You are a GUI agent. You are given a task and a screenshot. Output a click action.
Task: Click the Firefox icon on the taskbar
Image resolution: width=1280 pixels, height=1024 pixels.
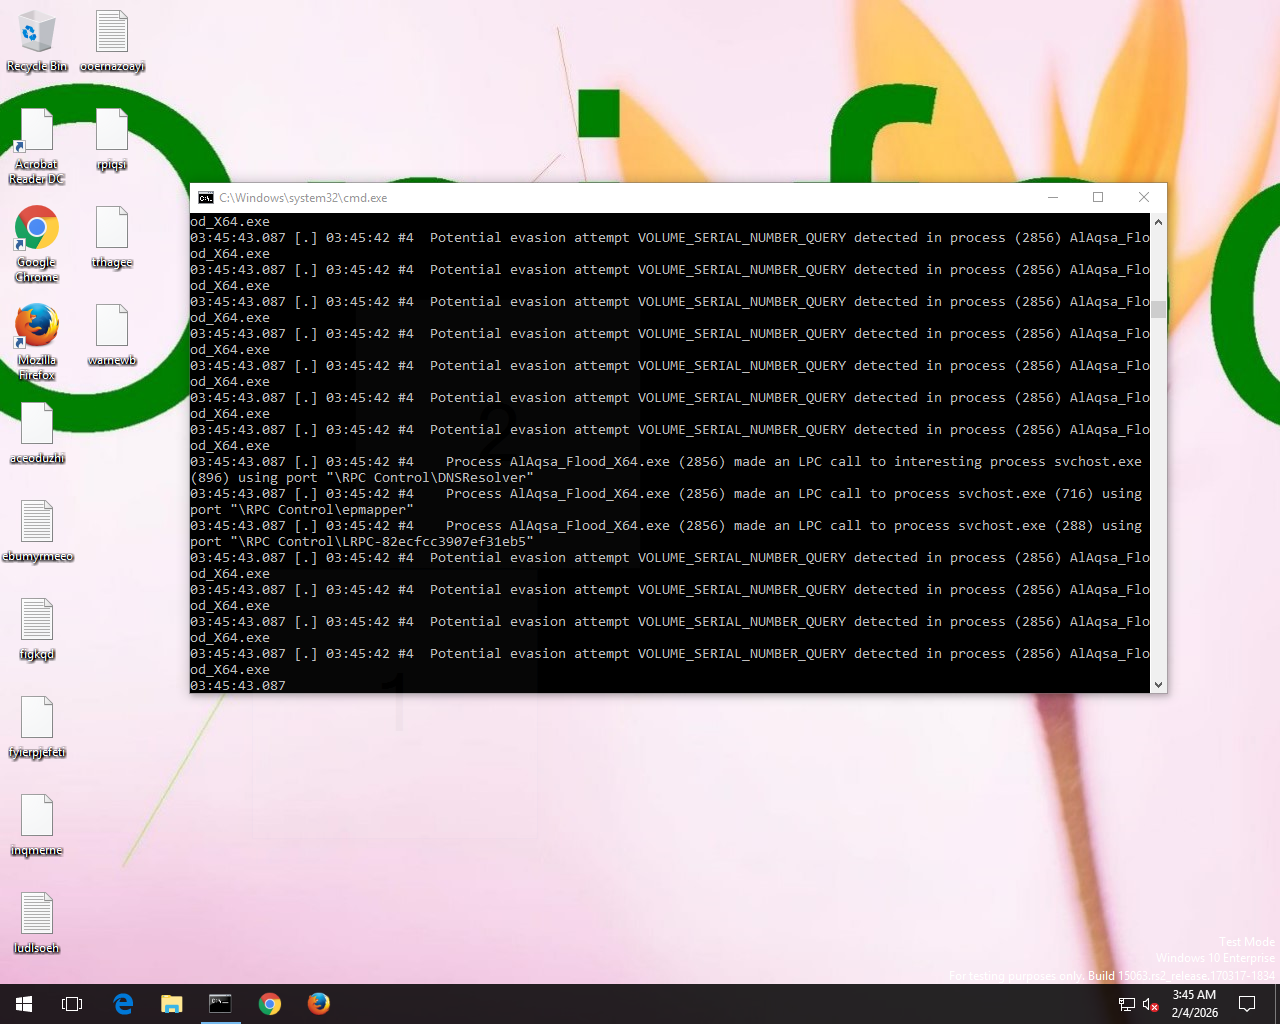(319, 1004)
